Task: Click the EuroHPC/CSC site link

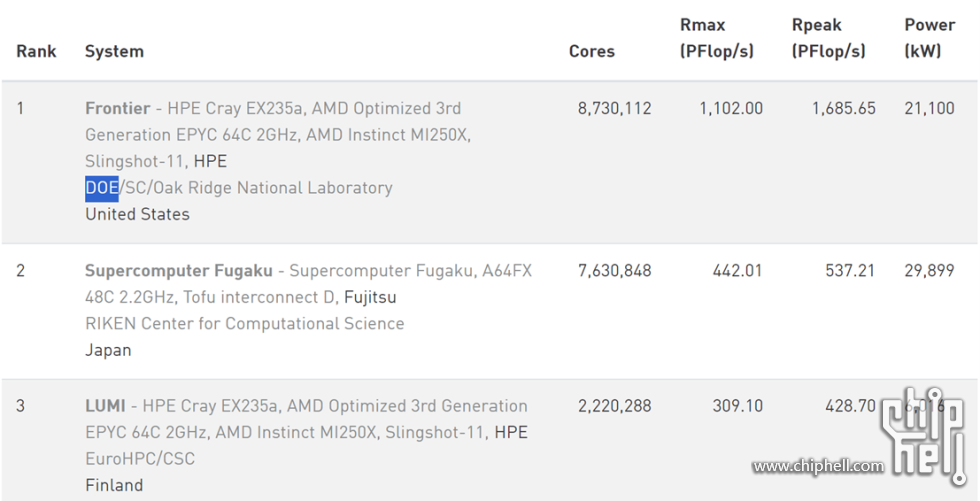Action: point(140,459)
